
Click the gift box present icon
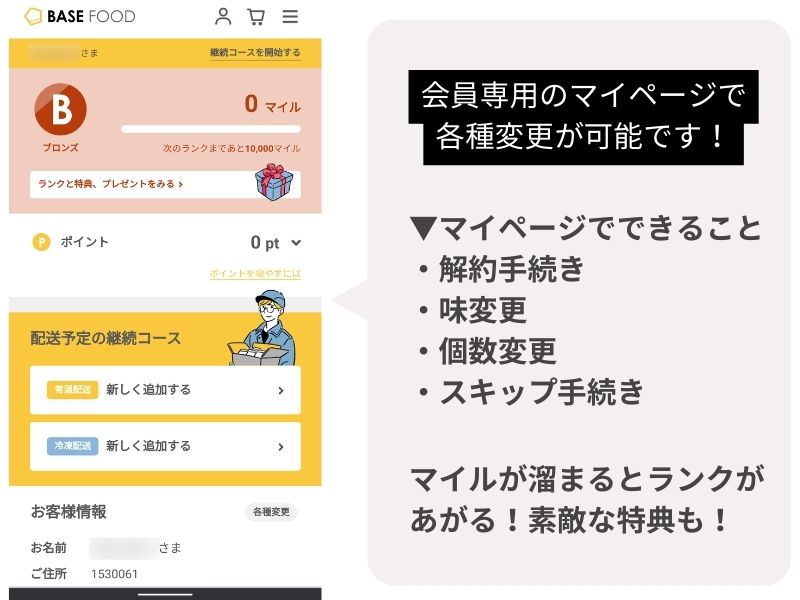pyautogui.click(x=274, y=182)
